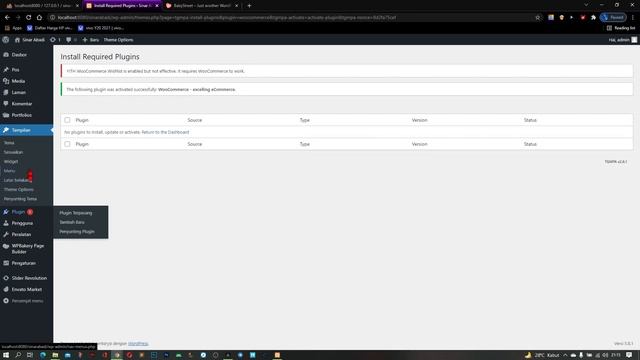Viewport: 640px width, 360px height.
Task: Open the Hai, admin account menu
Action: tap(622, 40)
